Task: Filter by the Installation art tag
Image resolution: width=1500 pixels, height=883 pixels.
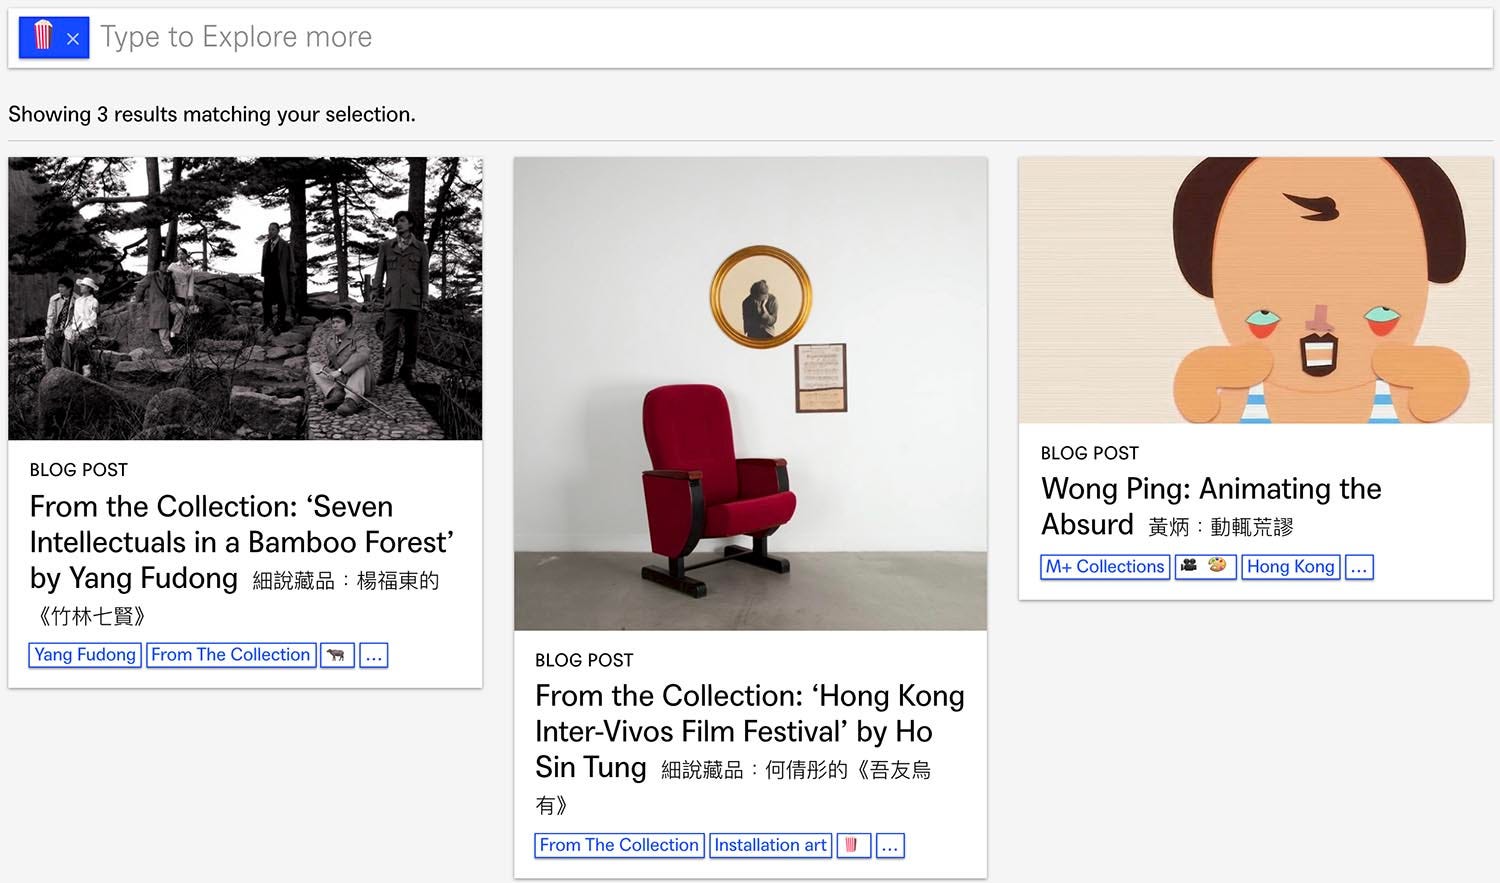Action: pos(770,846)
